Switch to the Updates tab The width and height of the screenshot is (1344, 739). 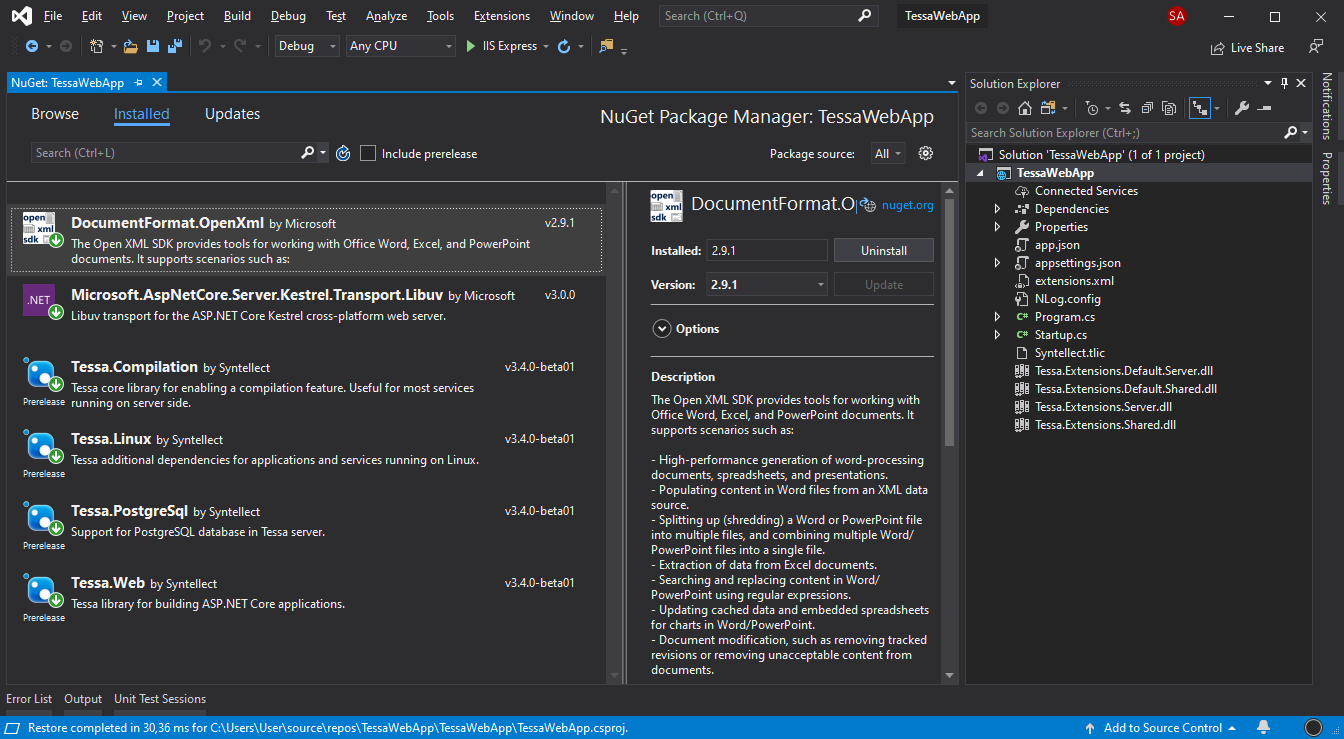[232, 114]
